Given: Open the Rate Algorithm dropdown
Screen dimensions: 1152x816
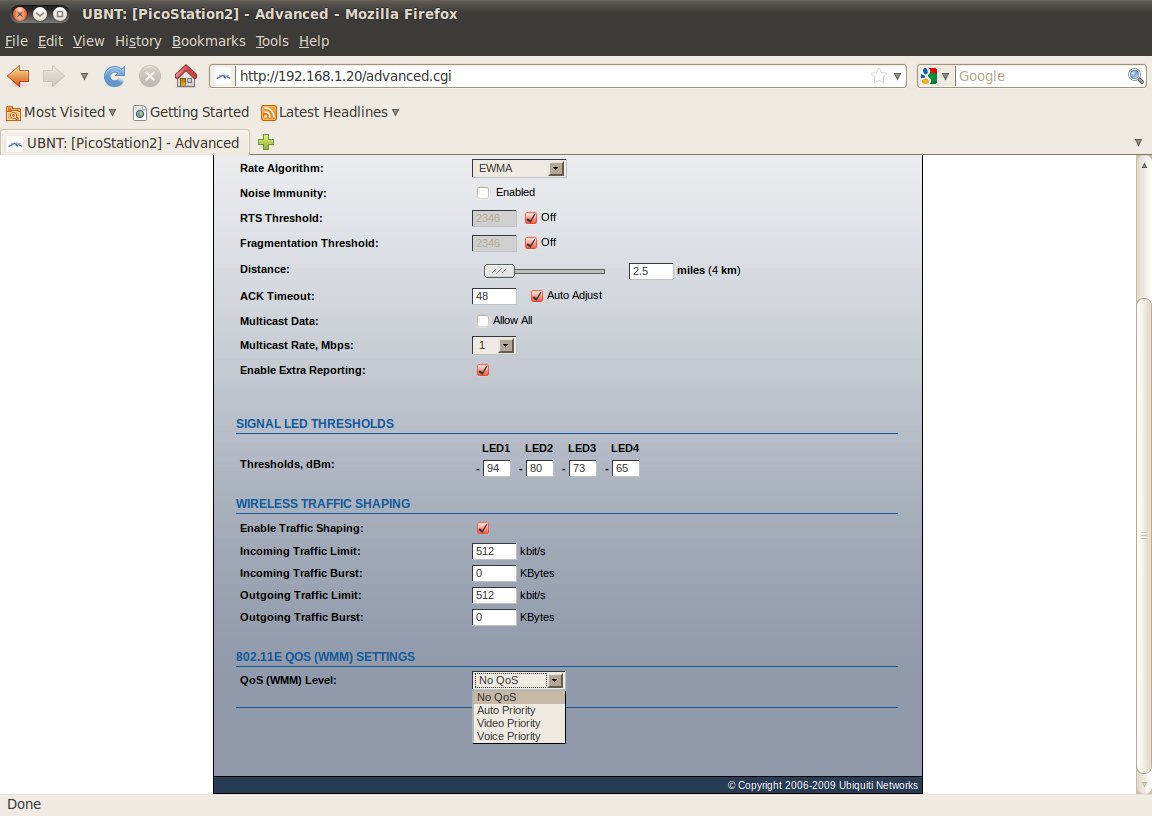Looking at the screenshot, I should 518,169.
